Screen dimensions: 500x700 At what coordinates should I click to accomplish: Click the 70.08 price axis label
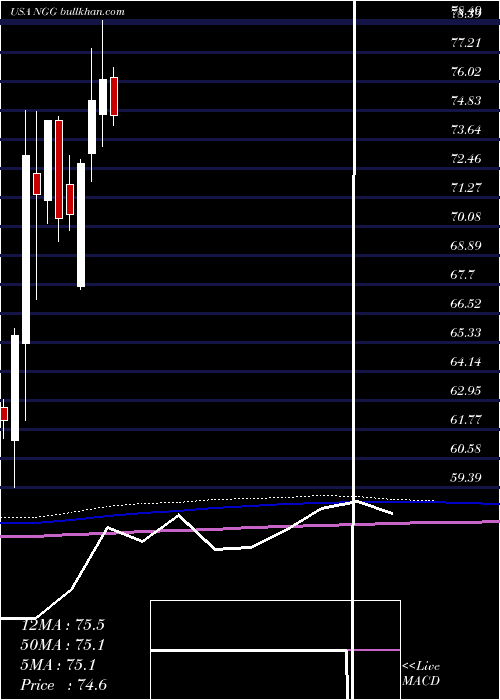point(466,217)
